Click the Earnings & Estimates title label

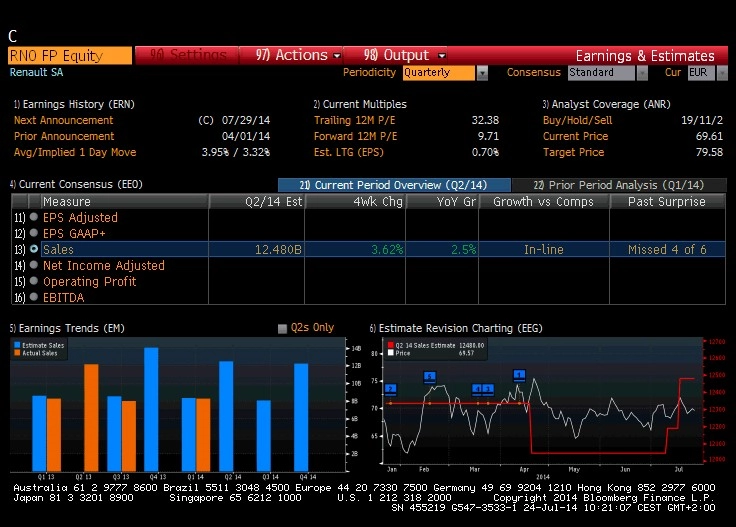pyautogui.click(x=645, y=56)
